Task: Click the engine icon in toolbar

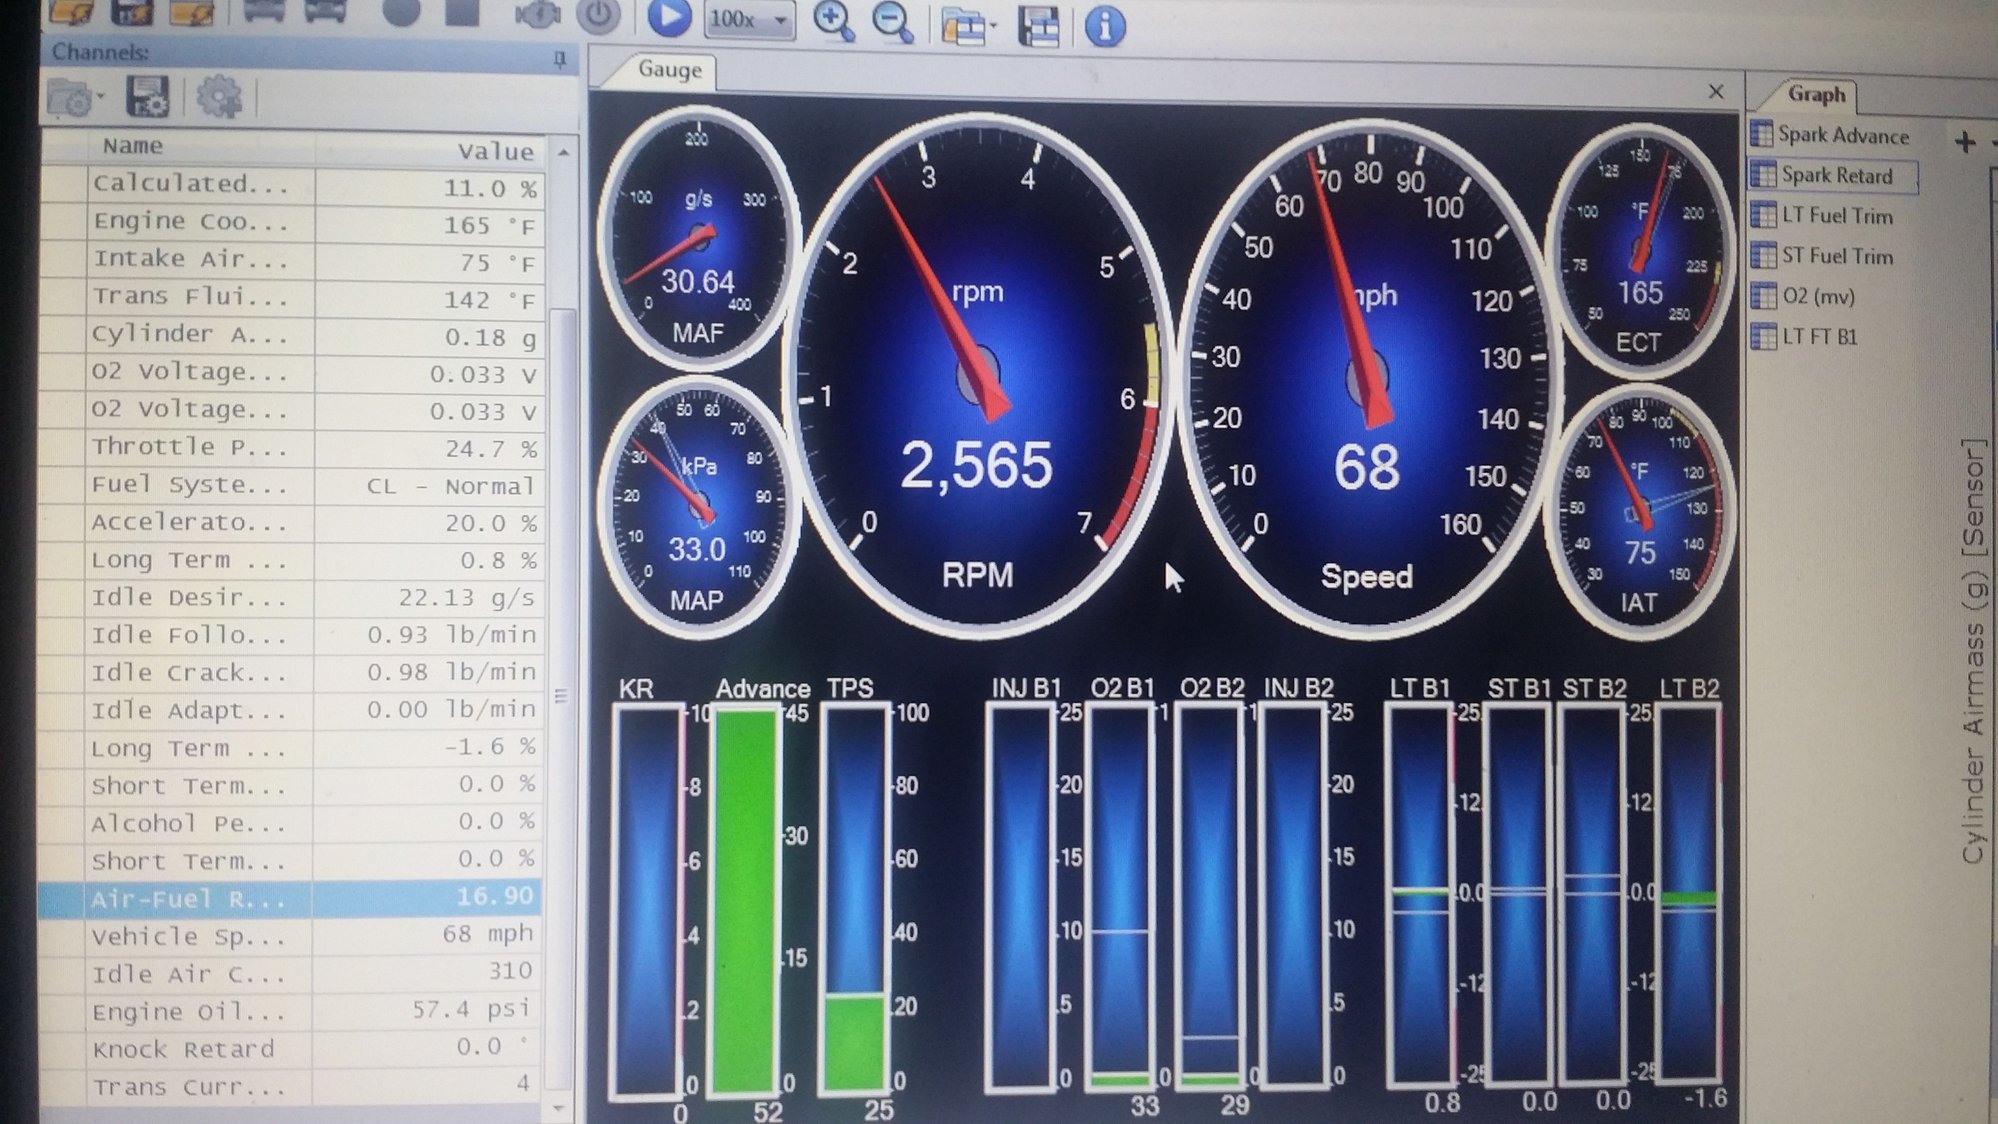Action: (x=538, y=15)
